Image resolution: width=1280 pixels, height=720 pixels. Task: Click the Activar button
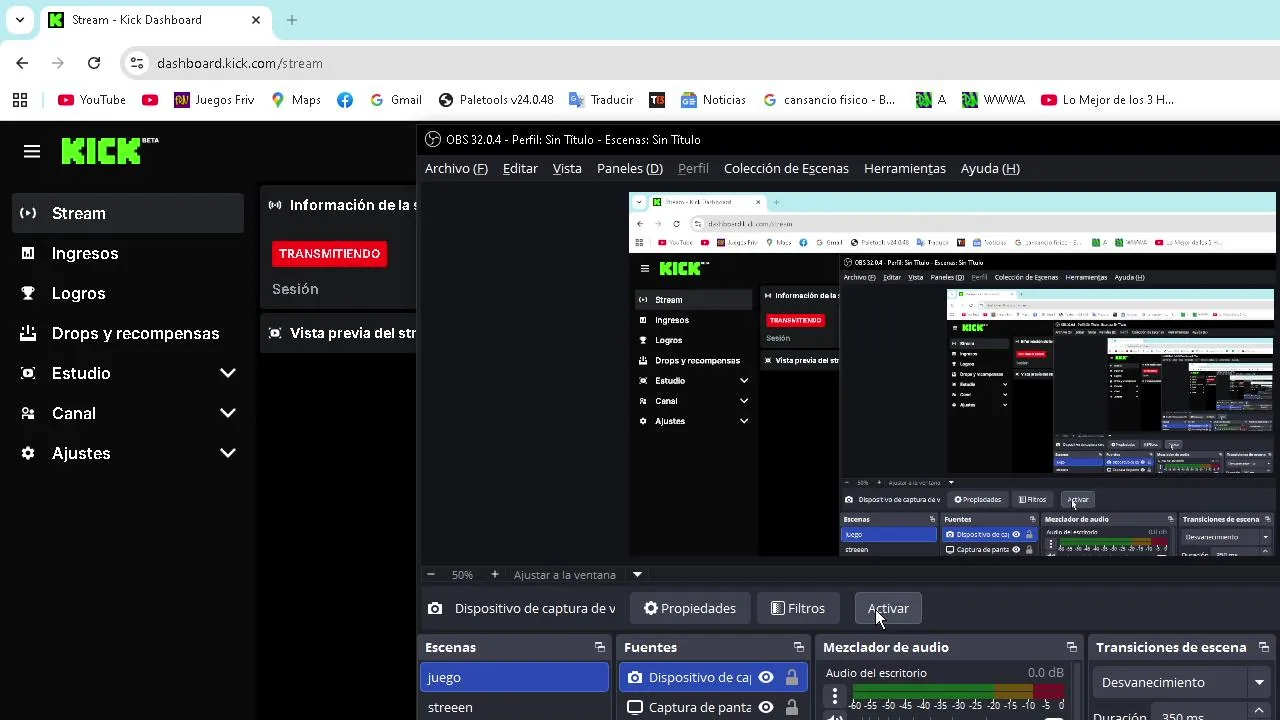click(888, 608)
